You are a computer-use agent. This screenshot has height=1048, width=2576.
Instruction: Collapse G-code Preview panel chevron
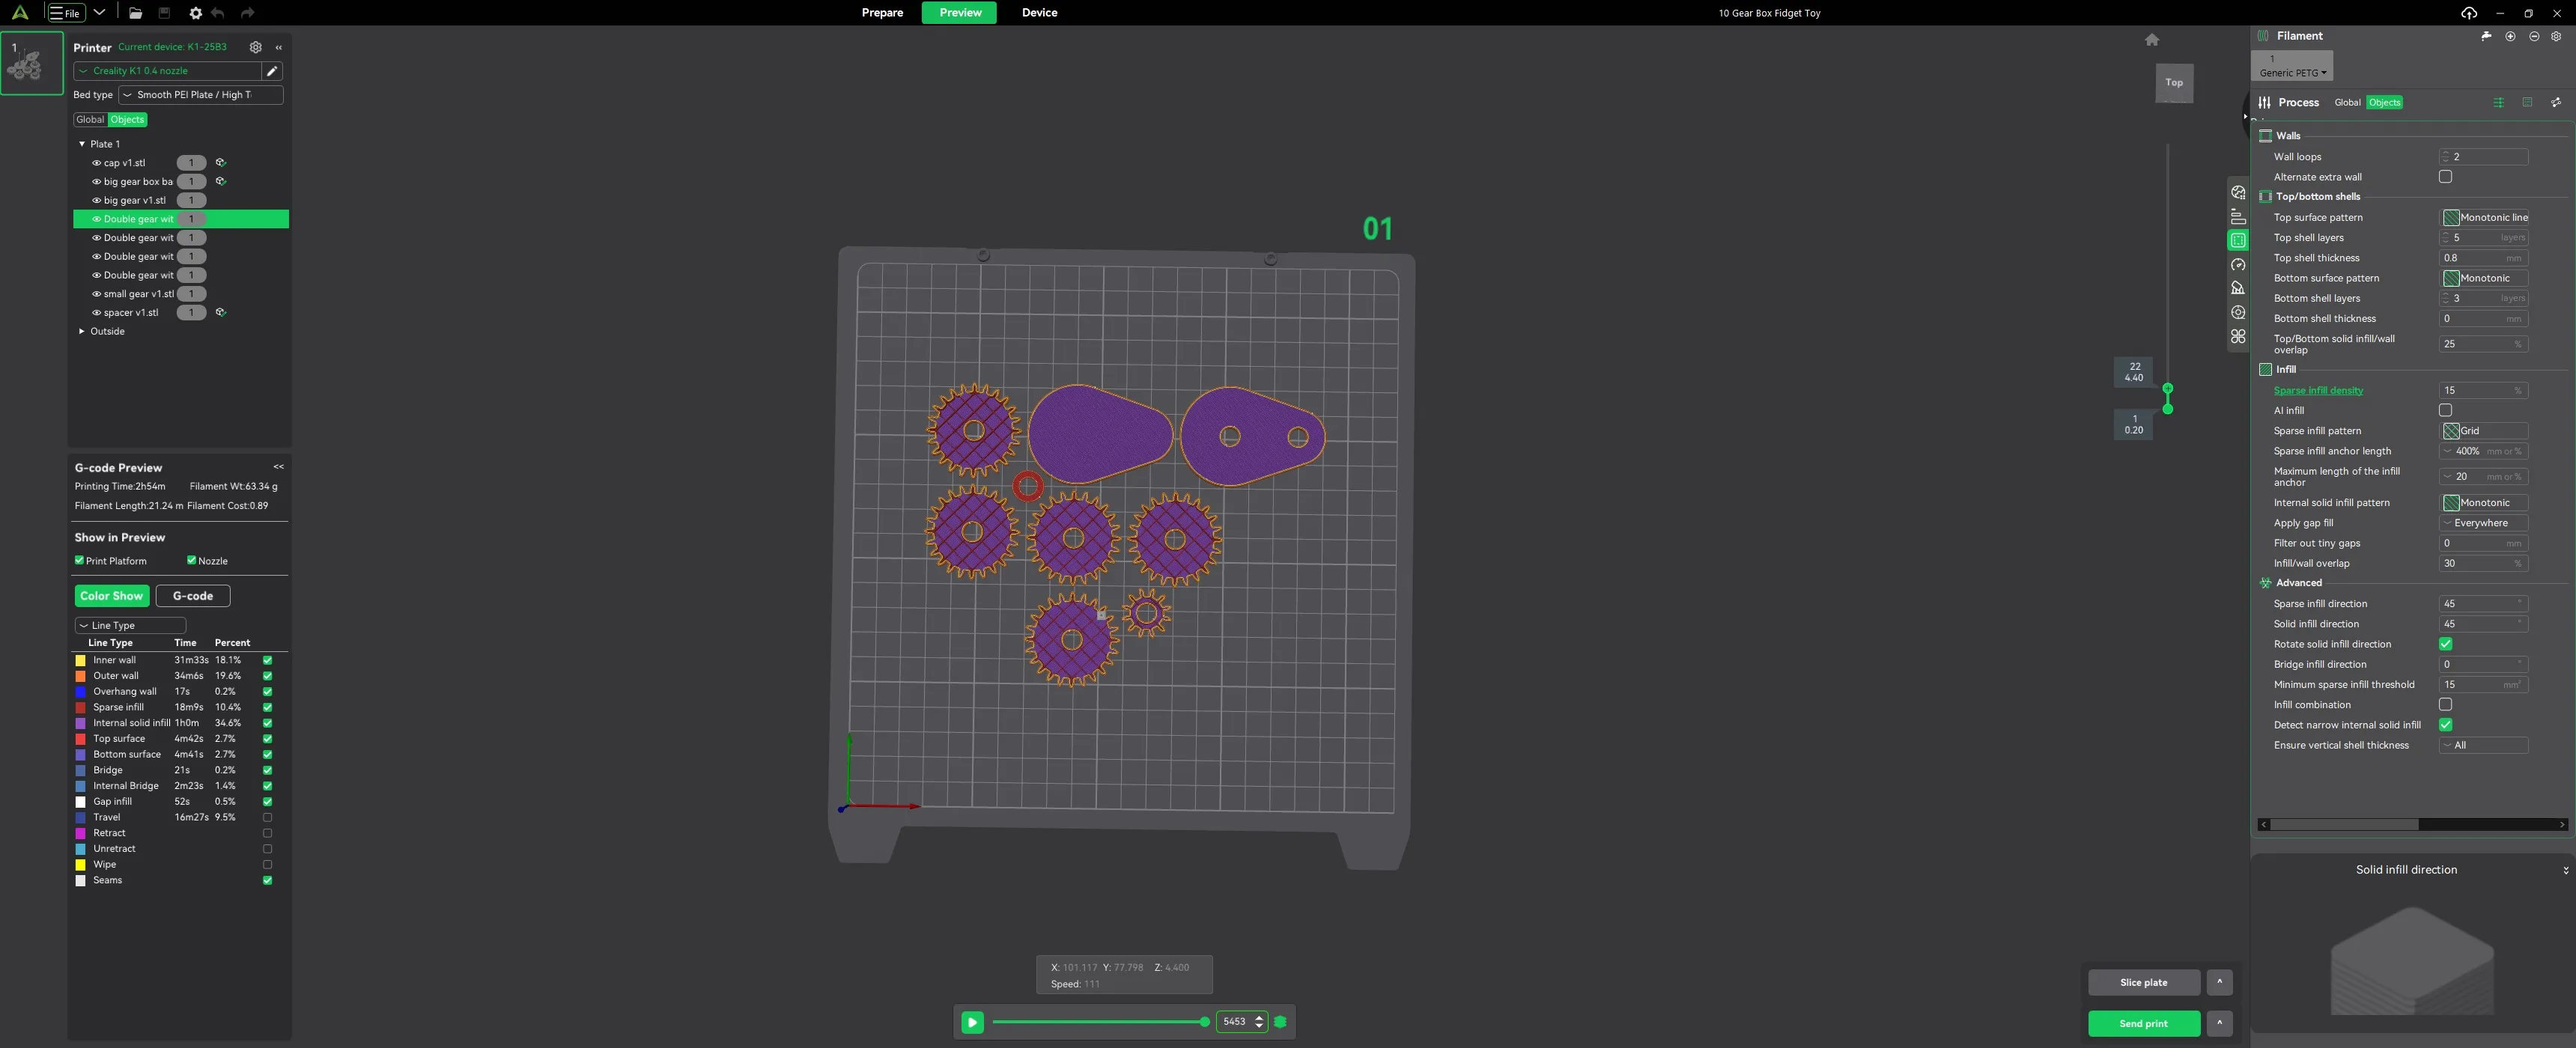click(279, 467)
